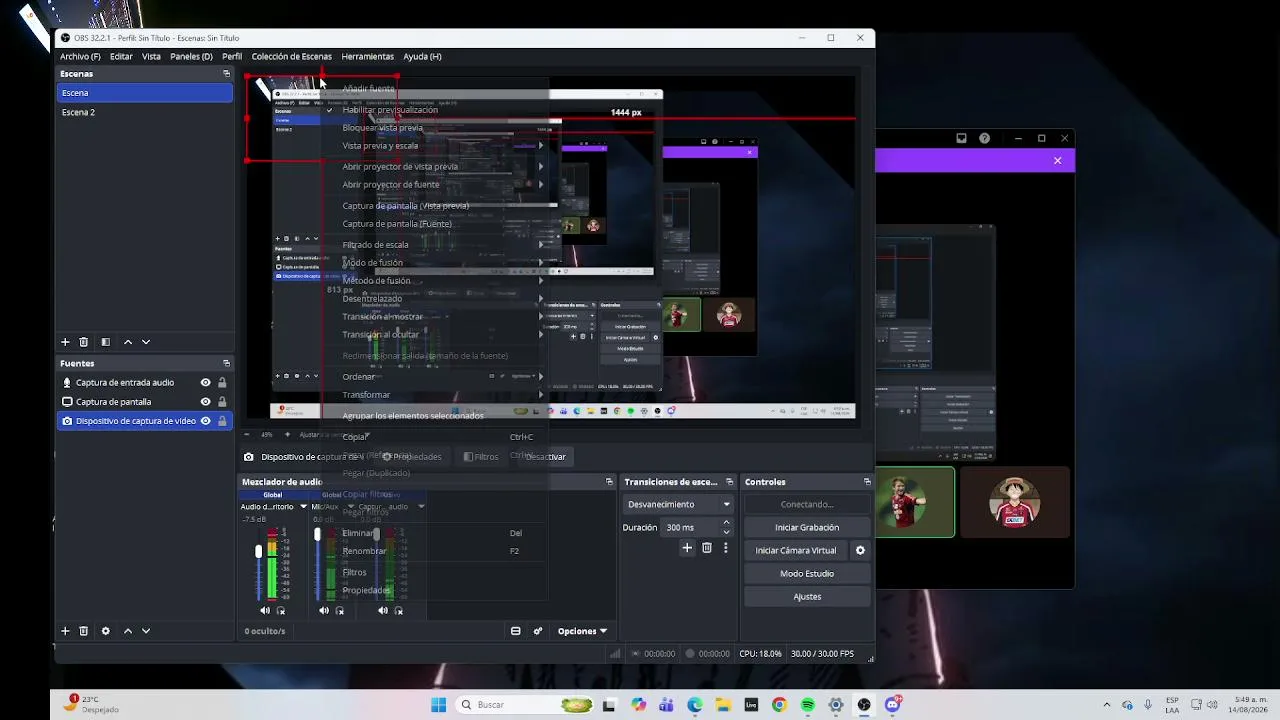Toggle monitoring for Mic/Aux channel

[340, 611]
